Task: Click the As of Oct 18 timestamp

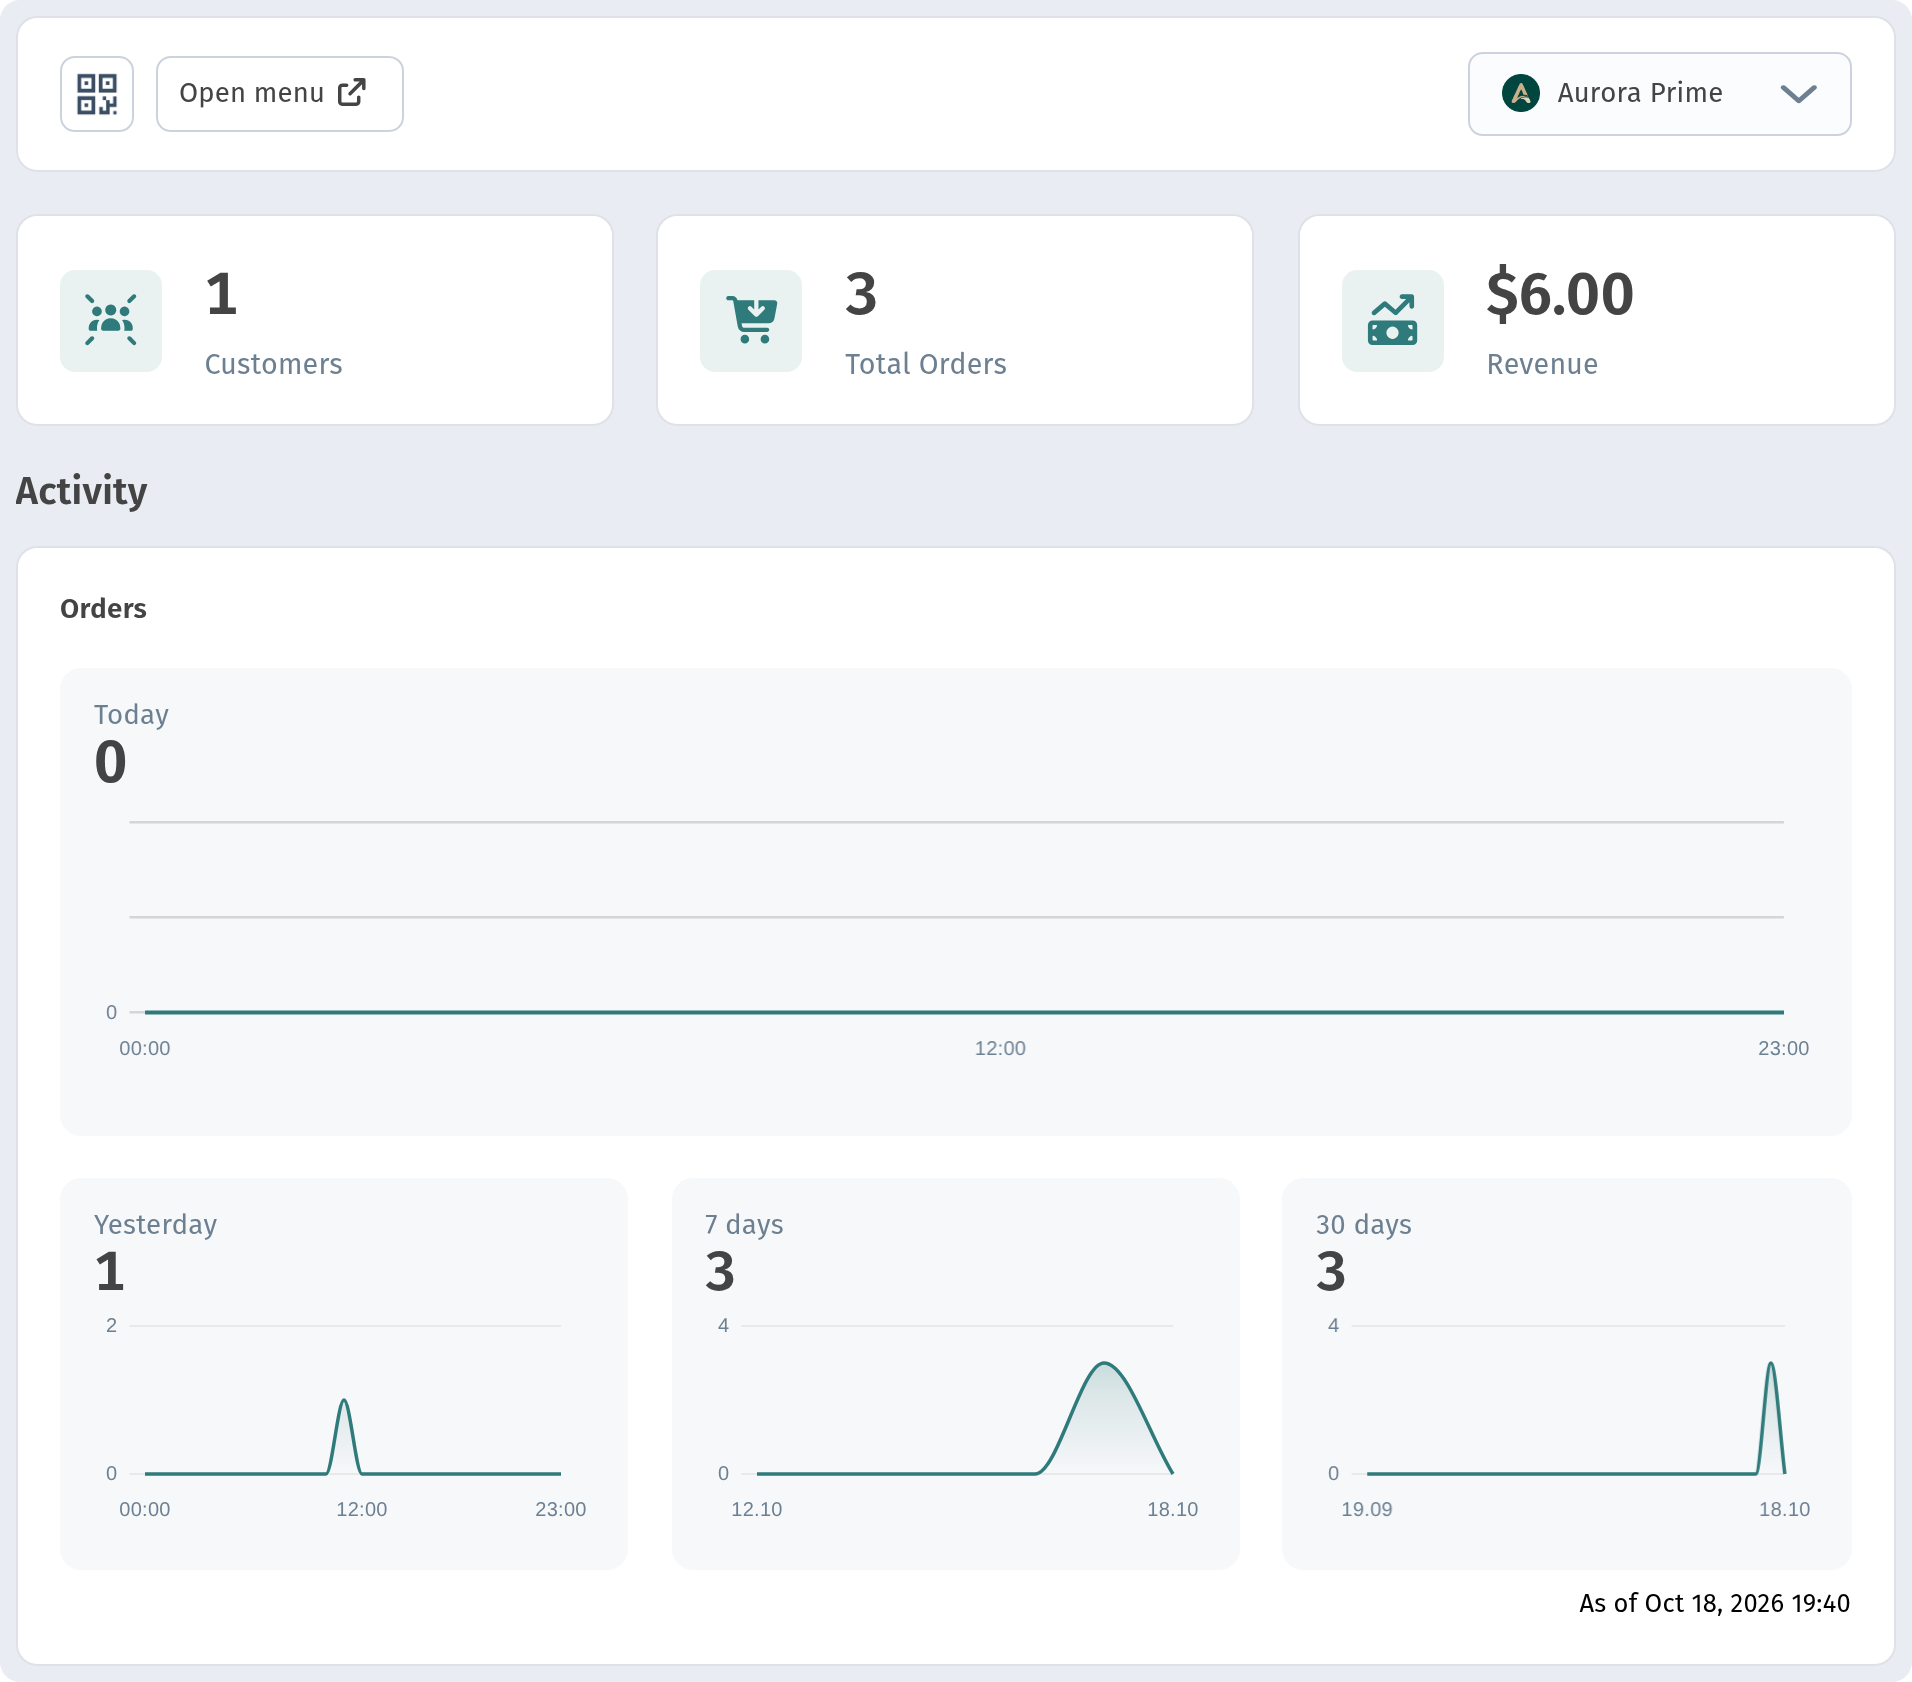Action: pyautogui.click(x=1715, y=1603)
